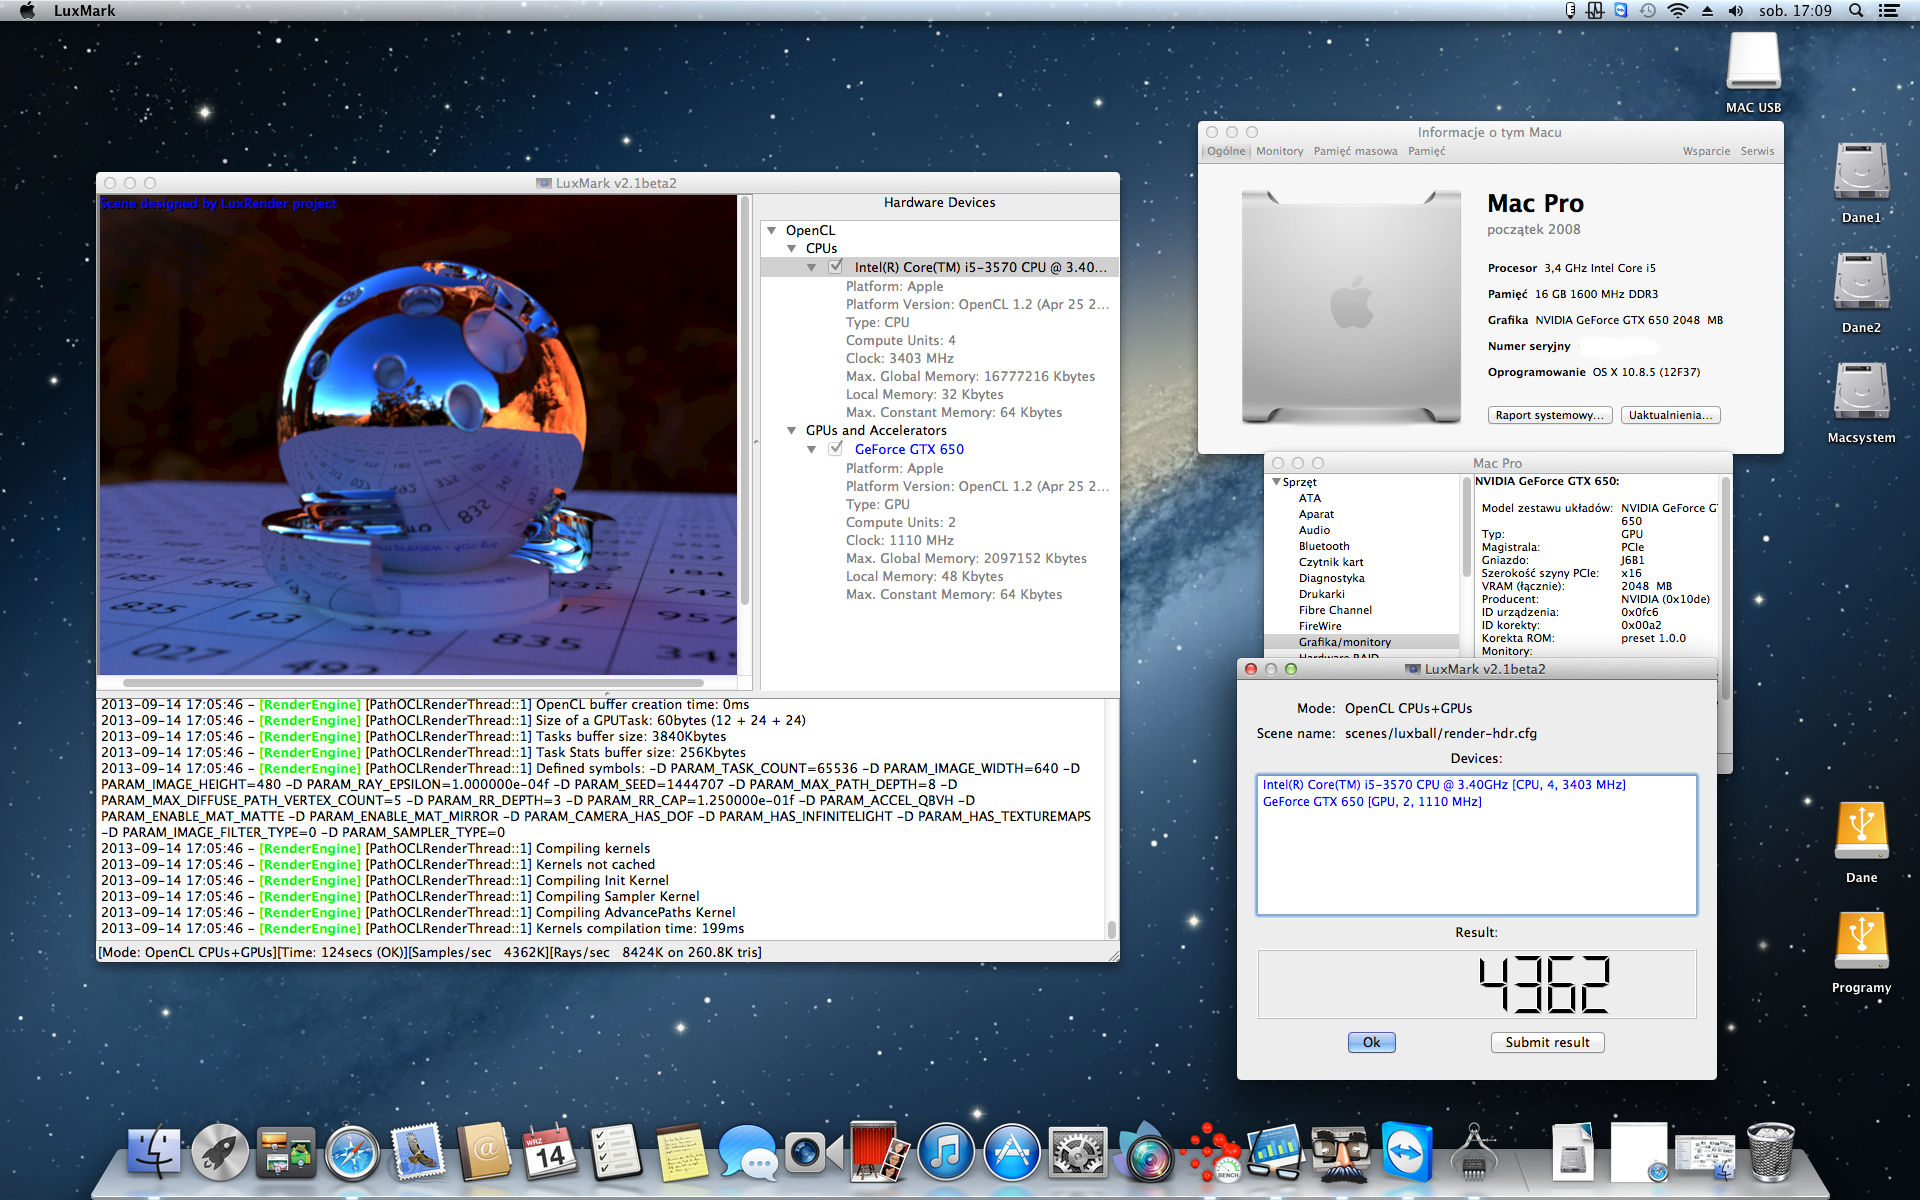Select Czytnik kart in the hardware list
The width and height of the screenshot is (1920, 1200).
[x=1331, y=562]
